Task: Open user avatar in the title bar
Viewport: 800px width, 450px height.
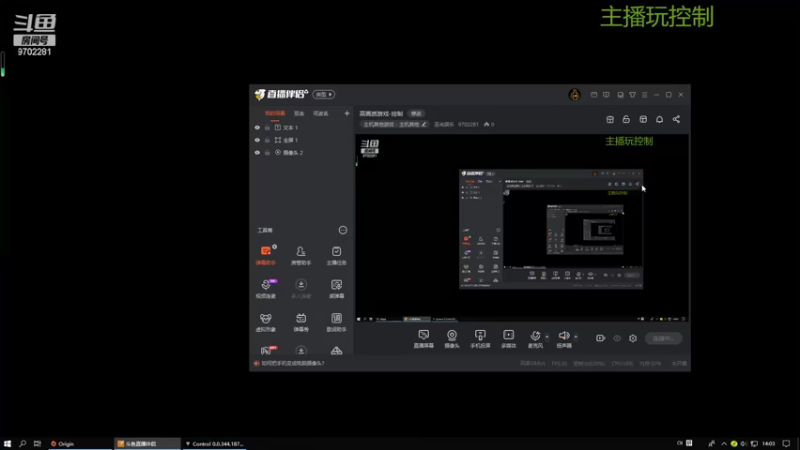Action: [574, 94]
